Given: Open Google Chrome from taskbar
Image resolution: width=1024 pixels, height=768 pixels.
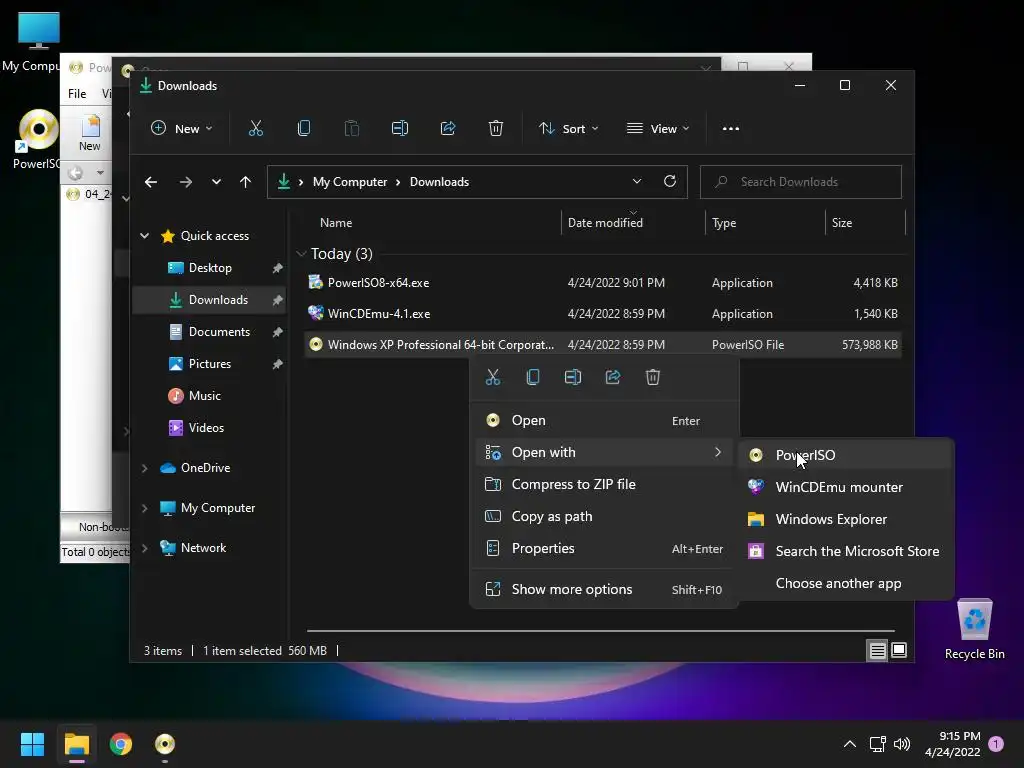Looking at the screenshot, I should [121, 744].
